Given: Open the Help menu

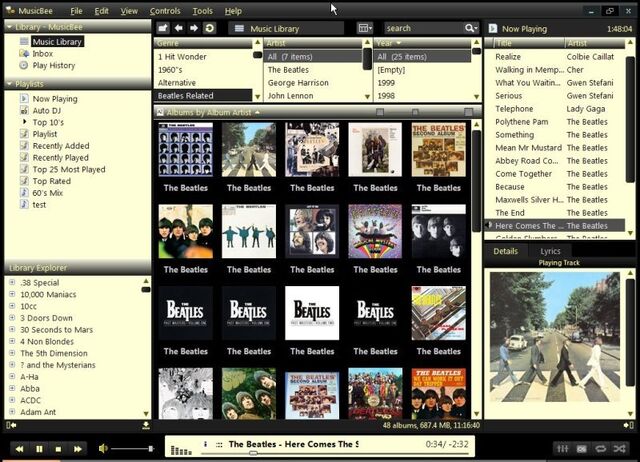Looking at the screenshot, I should (233, 11).
